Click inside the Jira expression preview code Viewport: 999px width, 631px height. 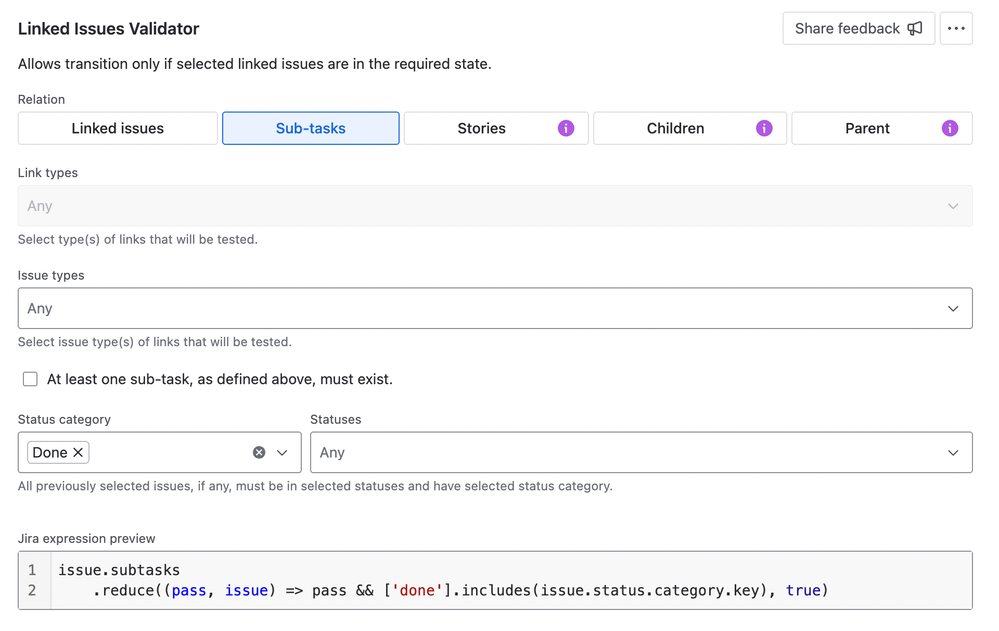coord(400,580)
